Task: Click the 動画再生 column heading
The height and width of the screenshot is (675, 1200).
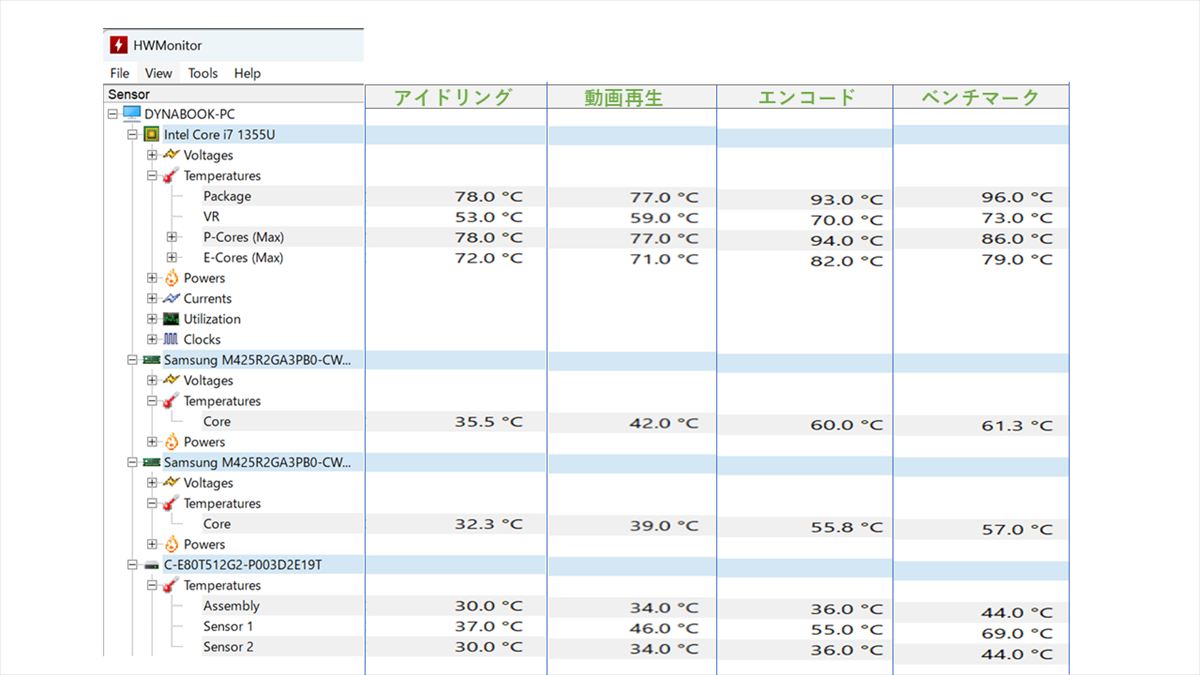Action: tap(624, 98)
